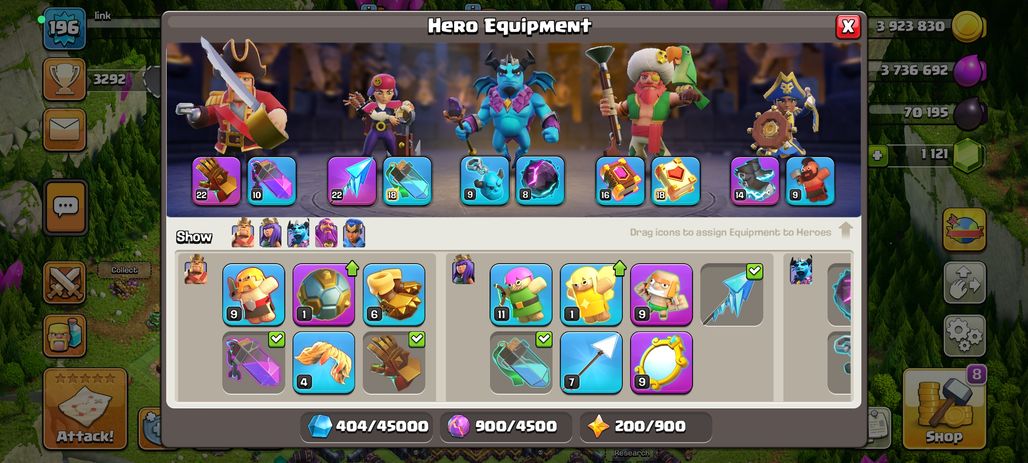1028x463 pixels.
Task: Filter equipment by Grand Warden head icon
Action: pos(326,233)
